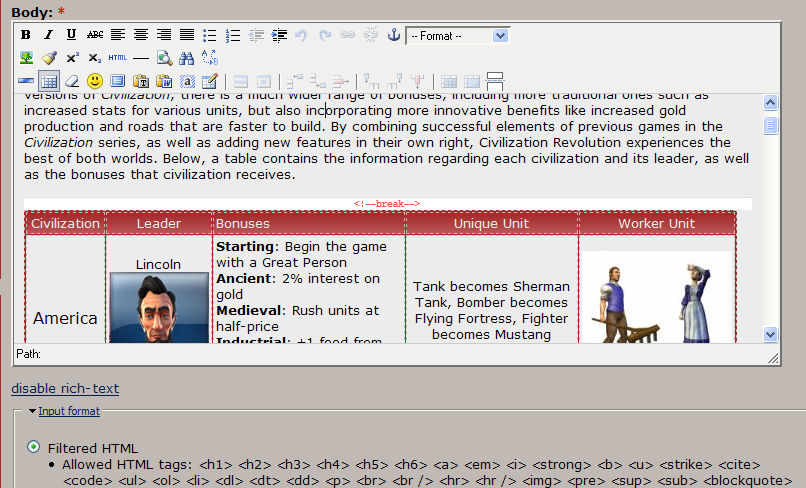Click the outdent button
The image size is (806, 488).
point(256,35)
